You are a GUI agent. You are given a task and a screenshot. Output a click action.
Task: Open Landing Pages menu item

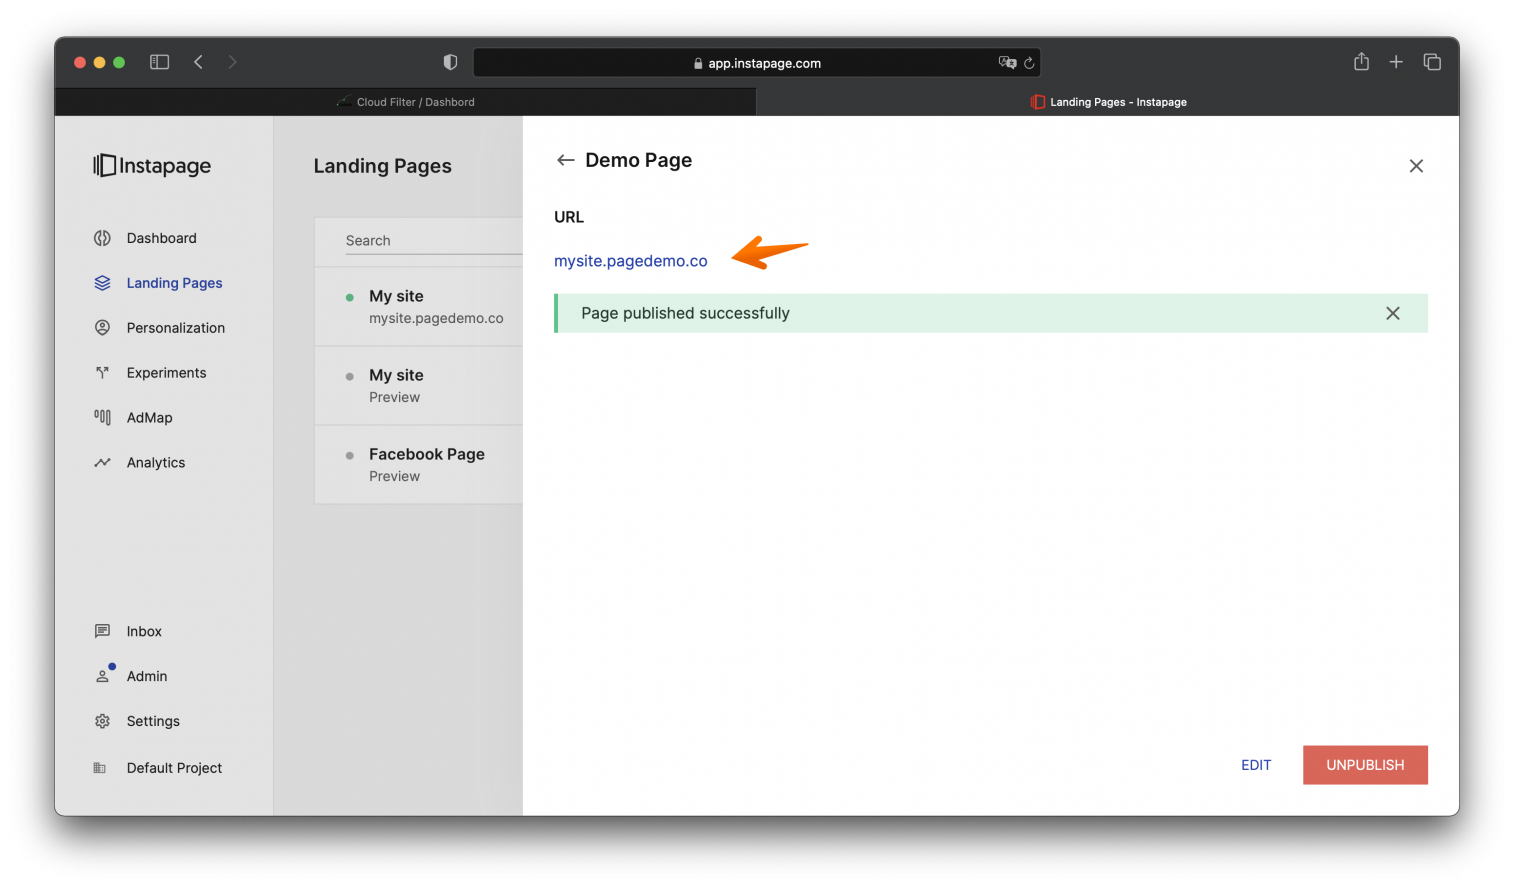(x=174, y=283)
